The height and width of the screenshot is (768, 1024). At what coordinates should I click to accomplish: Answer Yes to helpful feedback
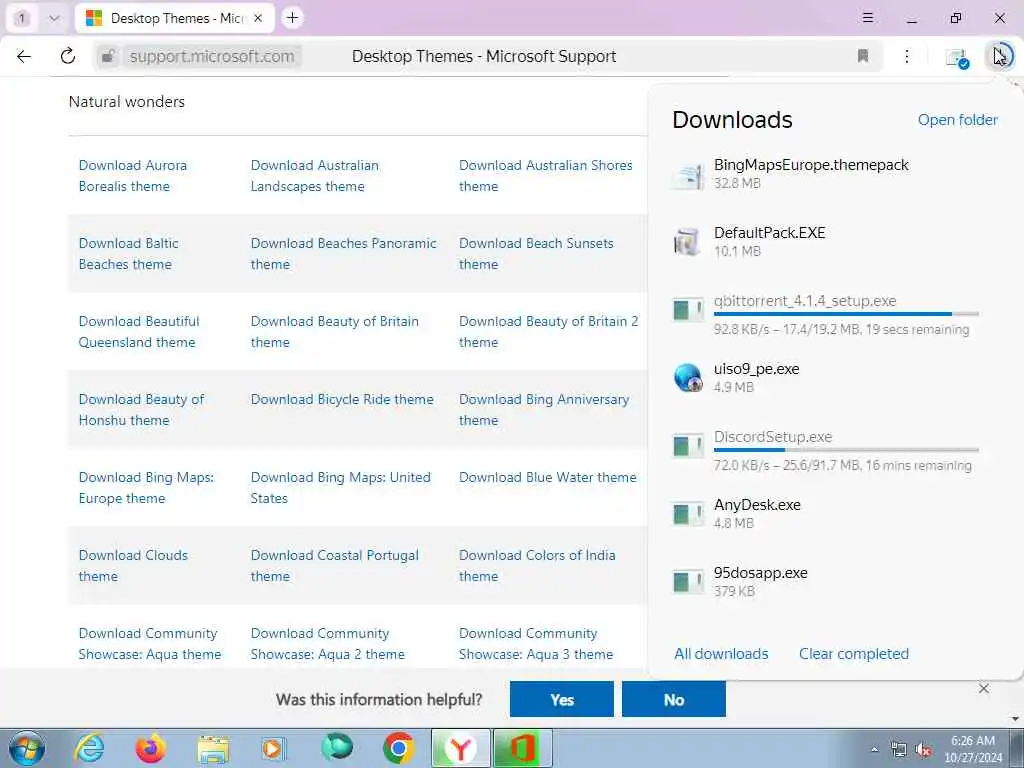(562, 699)
